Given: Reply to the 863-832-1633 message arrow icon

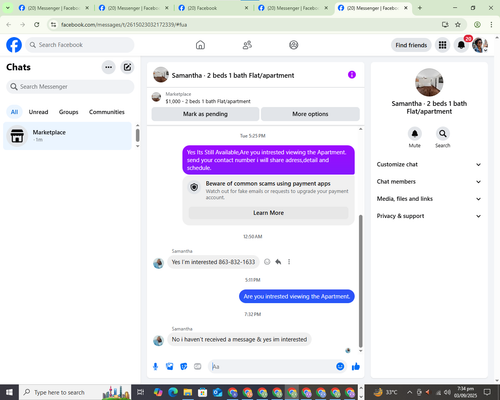Looking at the screenshot, I should point(278,262).
